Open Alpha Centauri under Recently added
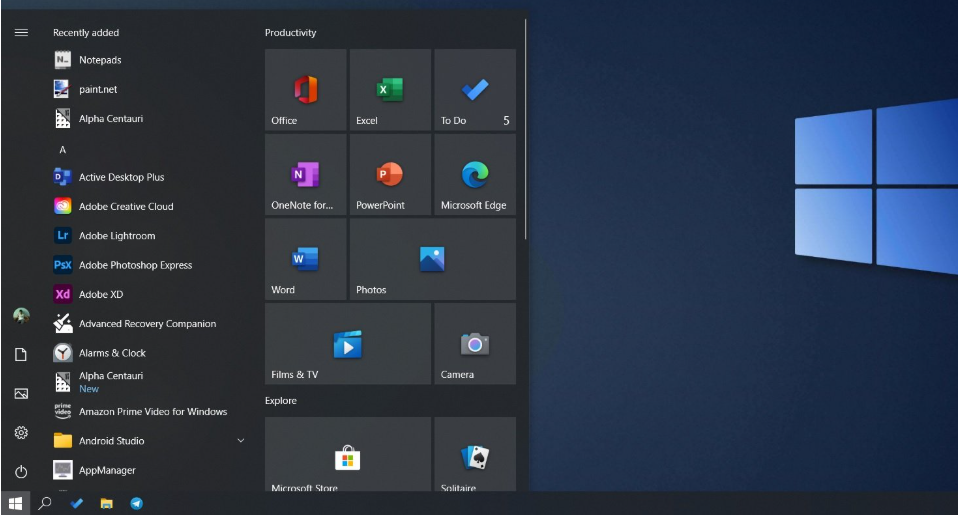 tap(150, 119)
